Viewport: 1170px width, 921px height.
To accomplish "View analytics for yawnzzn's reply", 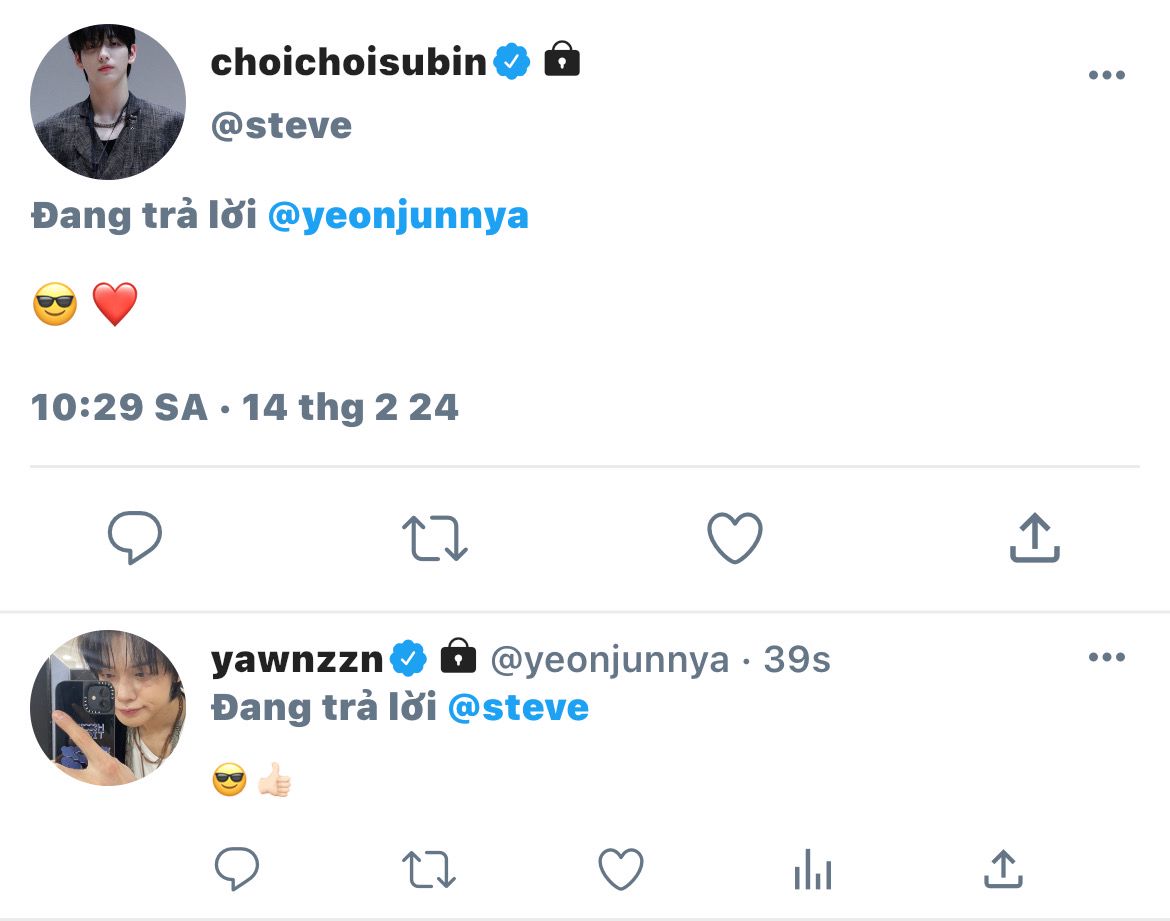I will (x=812, y=869).
